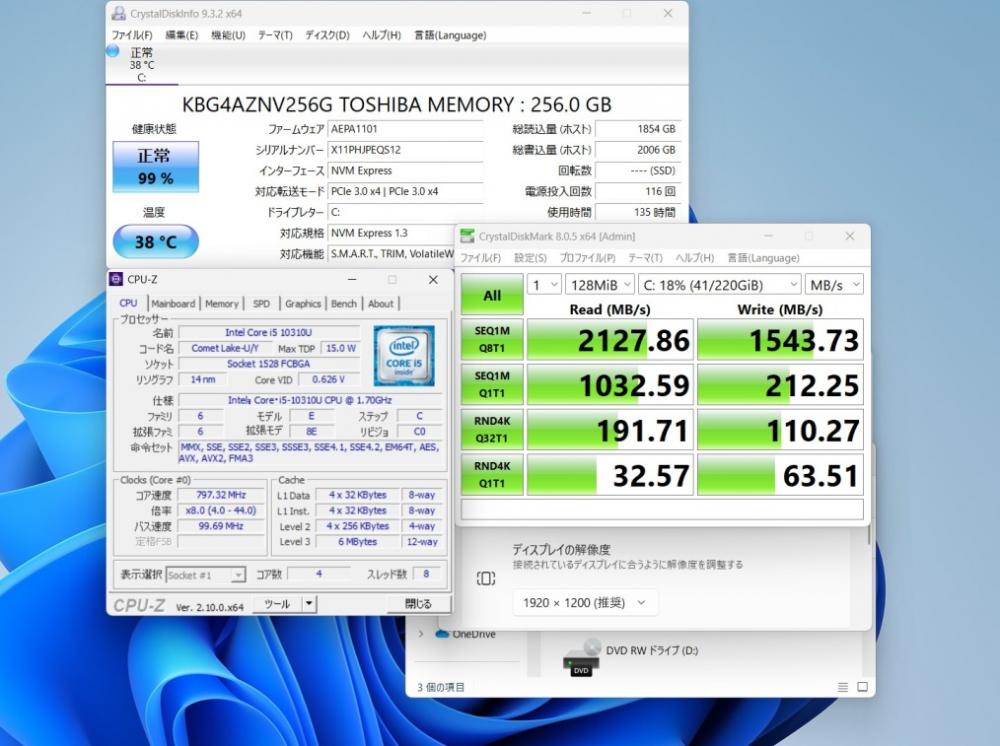Viewport: 1000px width, 746px height.
Task: Click the X11PHJPEQS12 serial number field
Action: (x=405, y=150)
